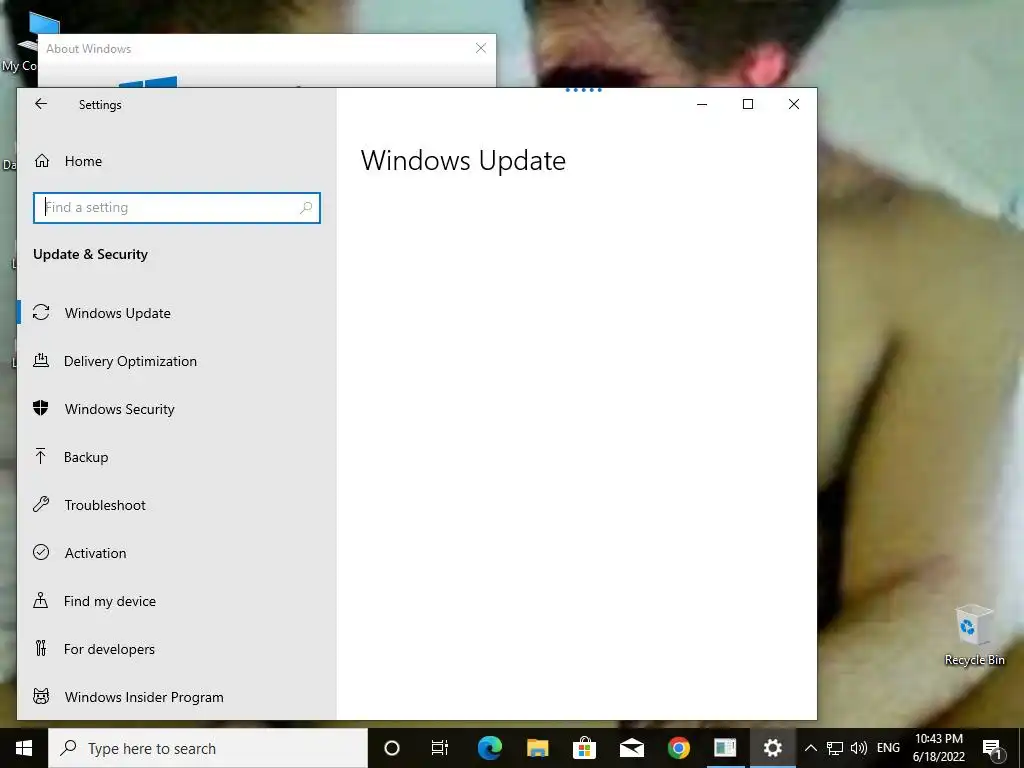Open the clock showing 10:43 PM
Viewport: 1024px width, 768px height.
(x=939, y=748)
